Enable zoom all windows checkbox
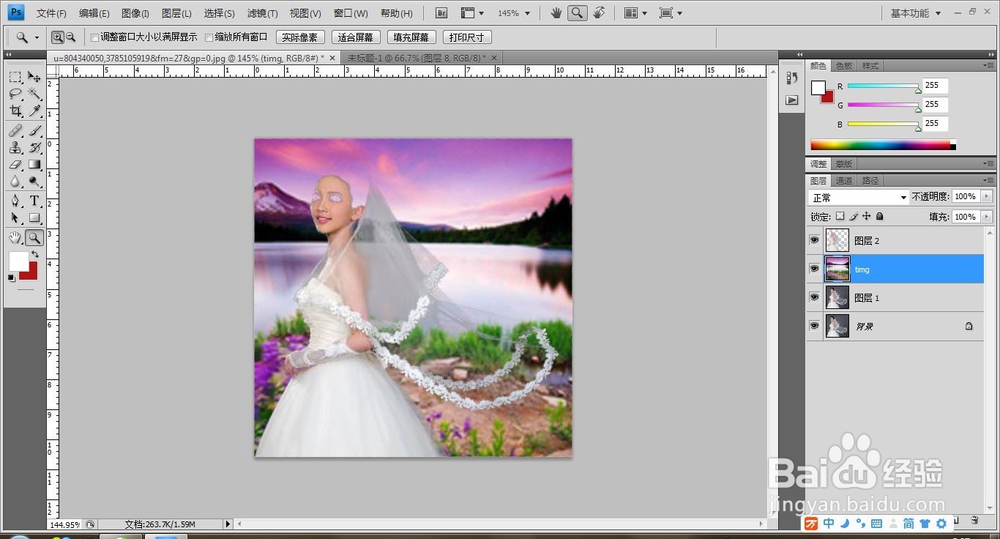 (x=209, y=38)
